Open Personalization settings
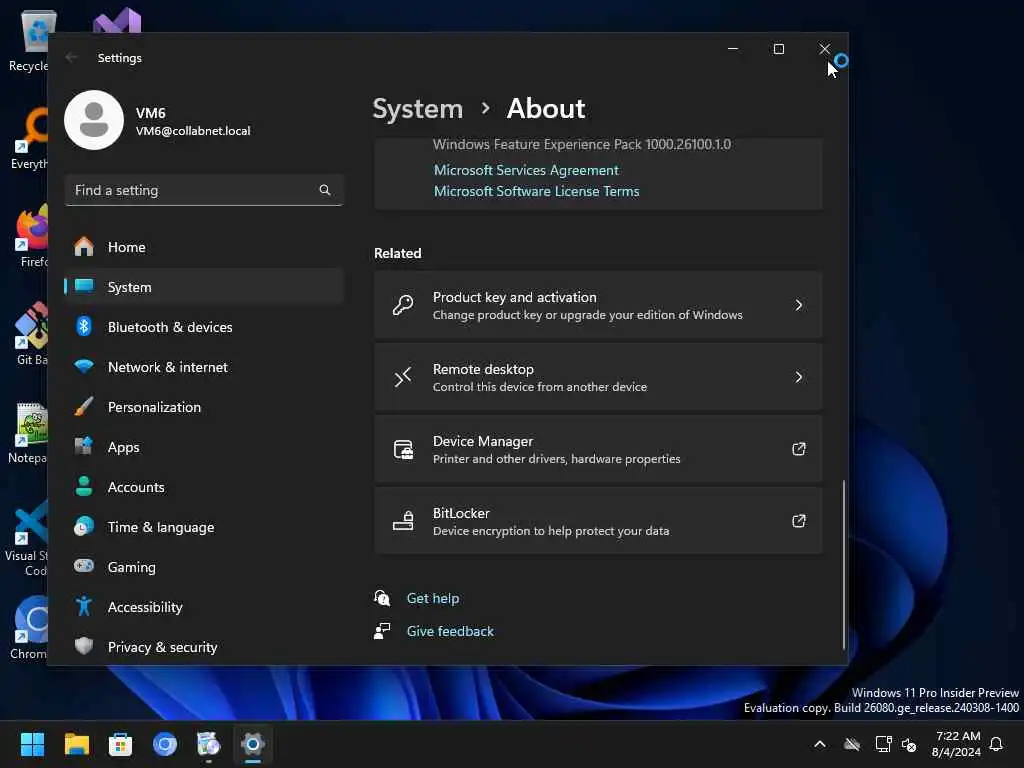The width and height of the screenshot is (1024, 768). [x=204, y=407]
